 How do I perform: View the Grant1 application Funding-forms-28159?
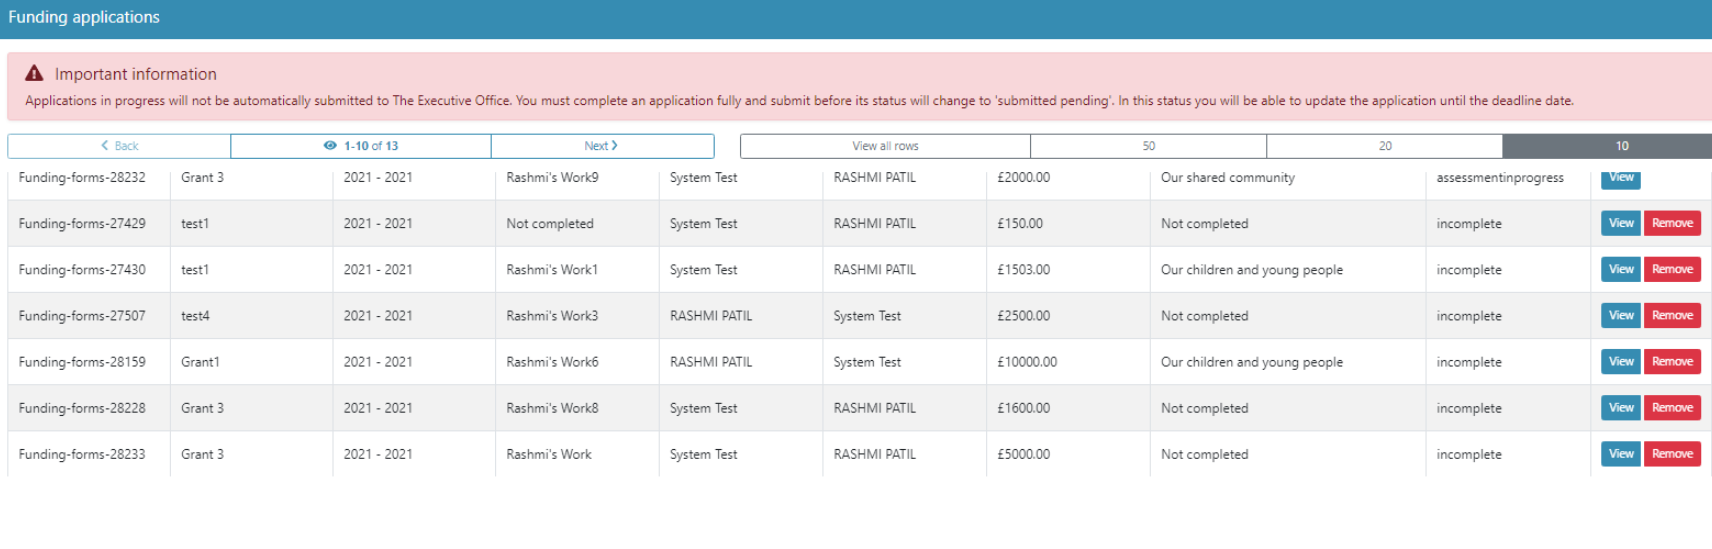click(1621, 361)
